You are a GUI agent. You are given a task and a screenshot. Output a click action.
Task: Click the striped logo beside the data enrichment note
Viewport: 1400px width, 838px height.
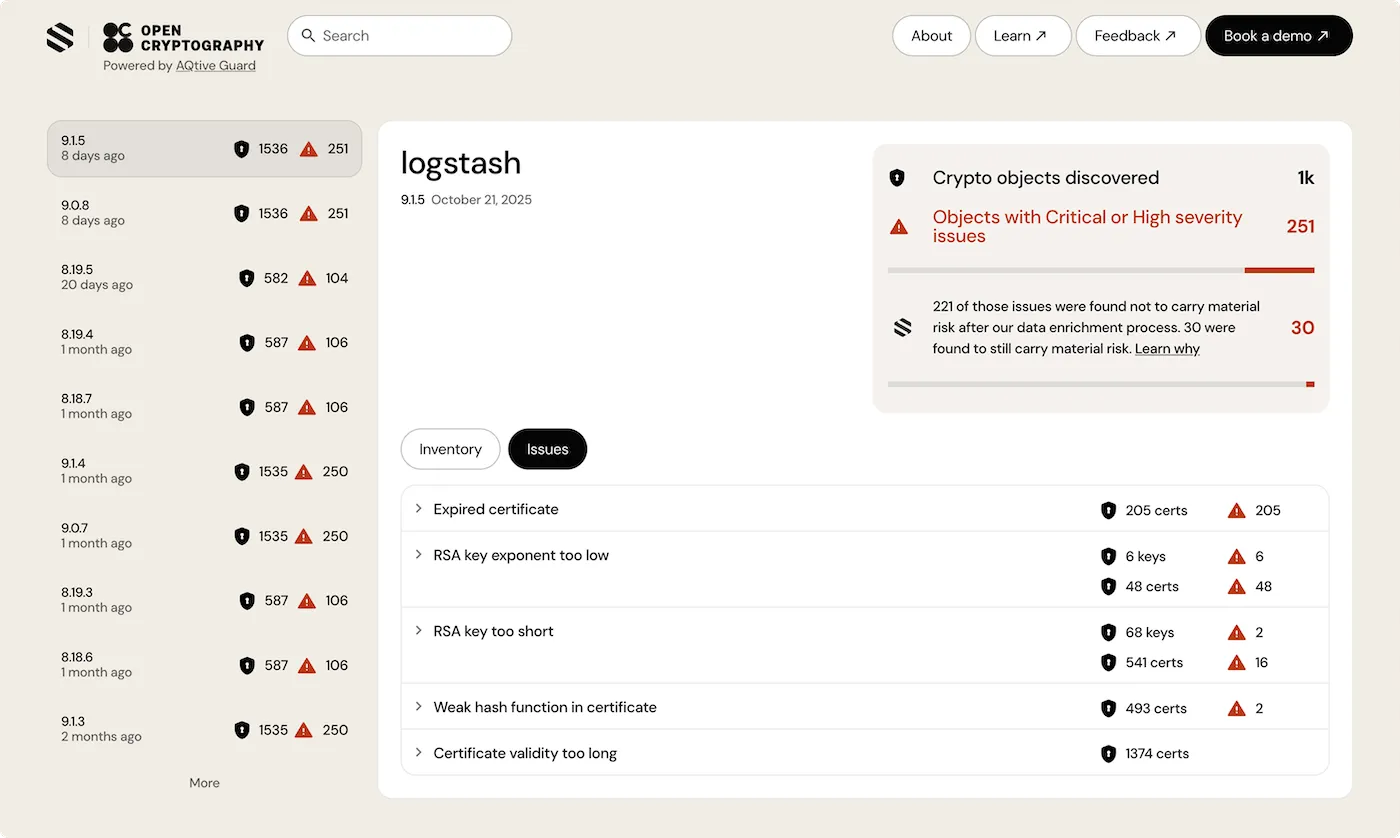(x=903, y=328)
